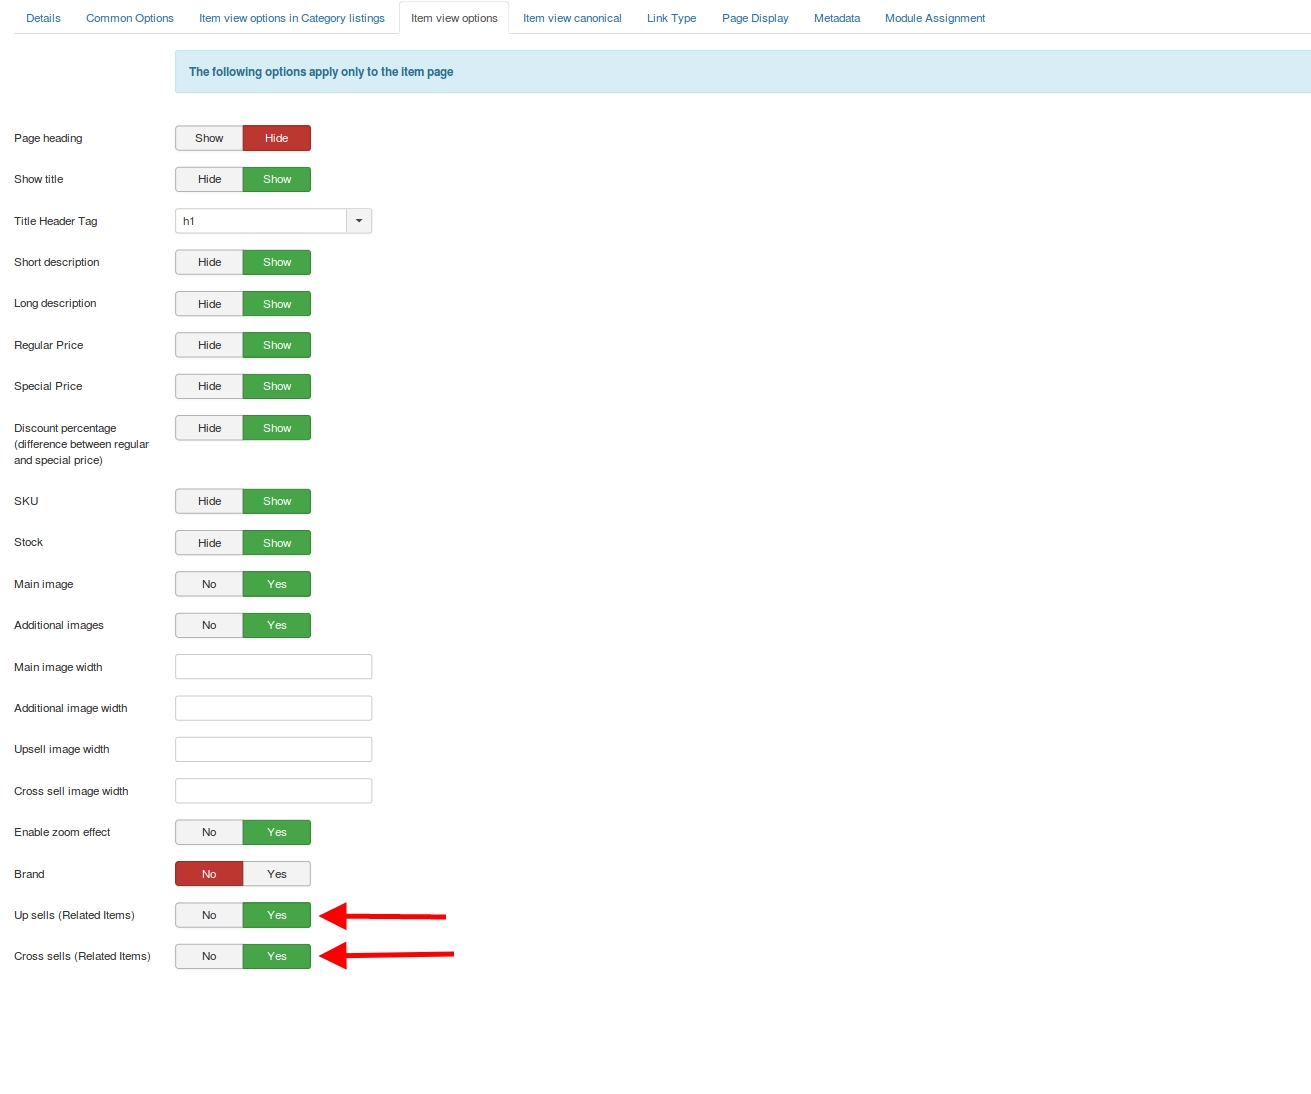Hide the Long description
The width and height of the screenshot is (1311, 1094).
pos(209,304)
